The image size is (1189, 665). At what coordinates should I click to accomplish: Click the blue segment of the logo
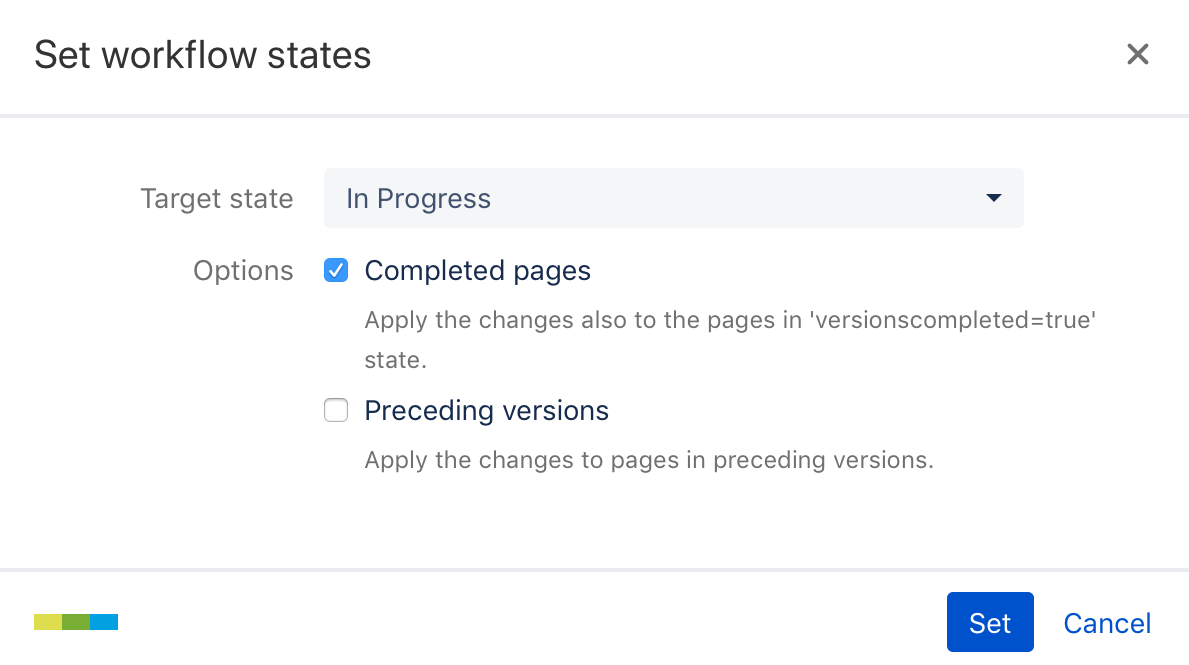104,622
